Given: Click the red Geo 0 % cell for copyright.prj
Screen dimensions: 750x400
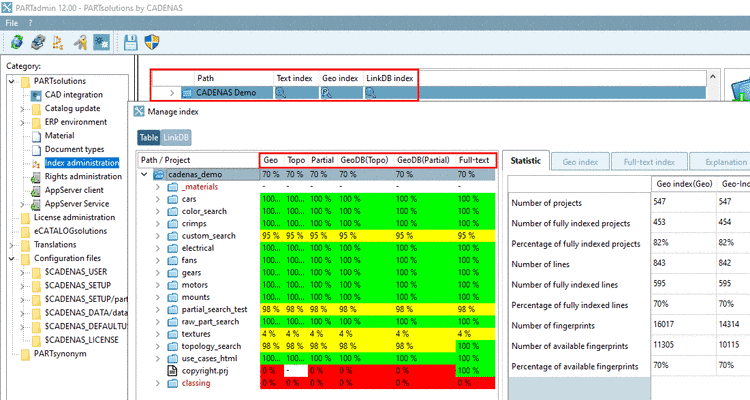Looking at the screenshot, I should (x=272, y=371).
